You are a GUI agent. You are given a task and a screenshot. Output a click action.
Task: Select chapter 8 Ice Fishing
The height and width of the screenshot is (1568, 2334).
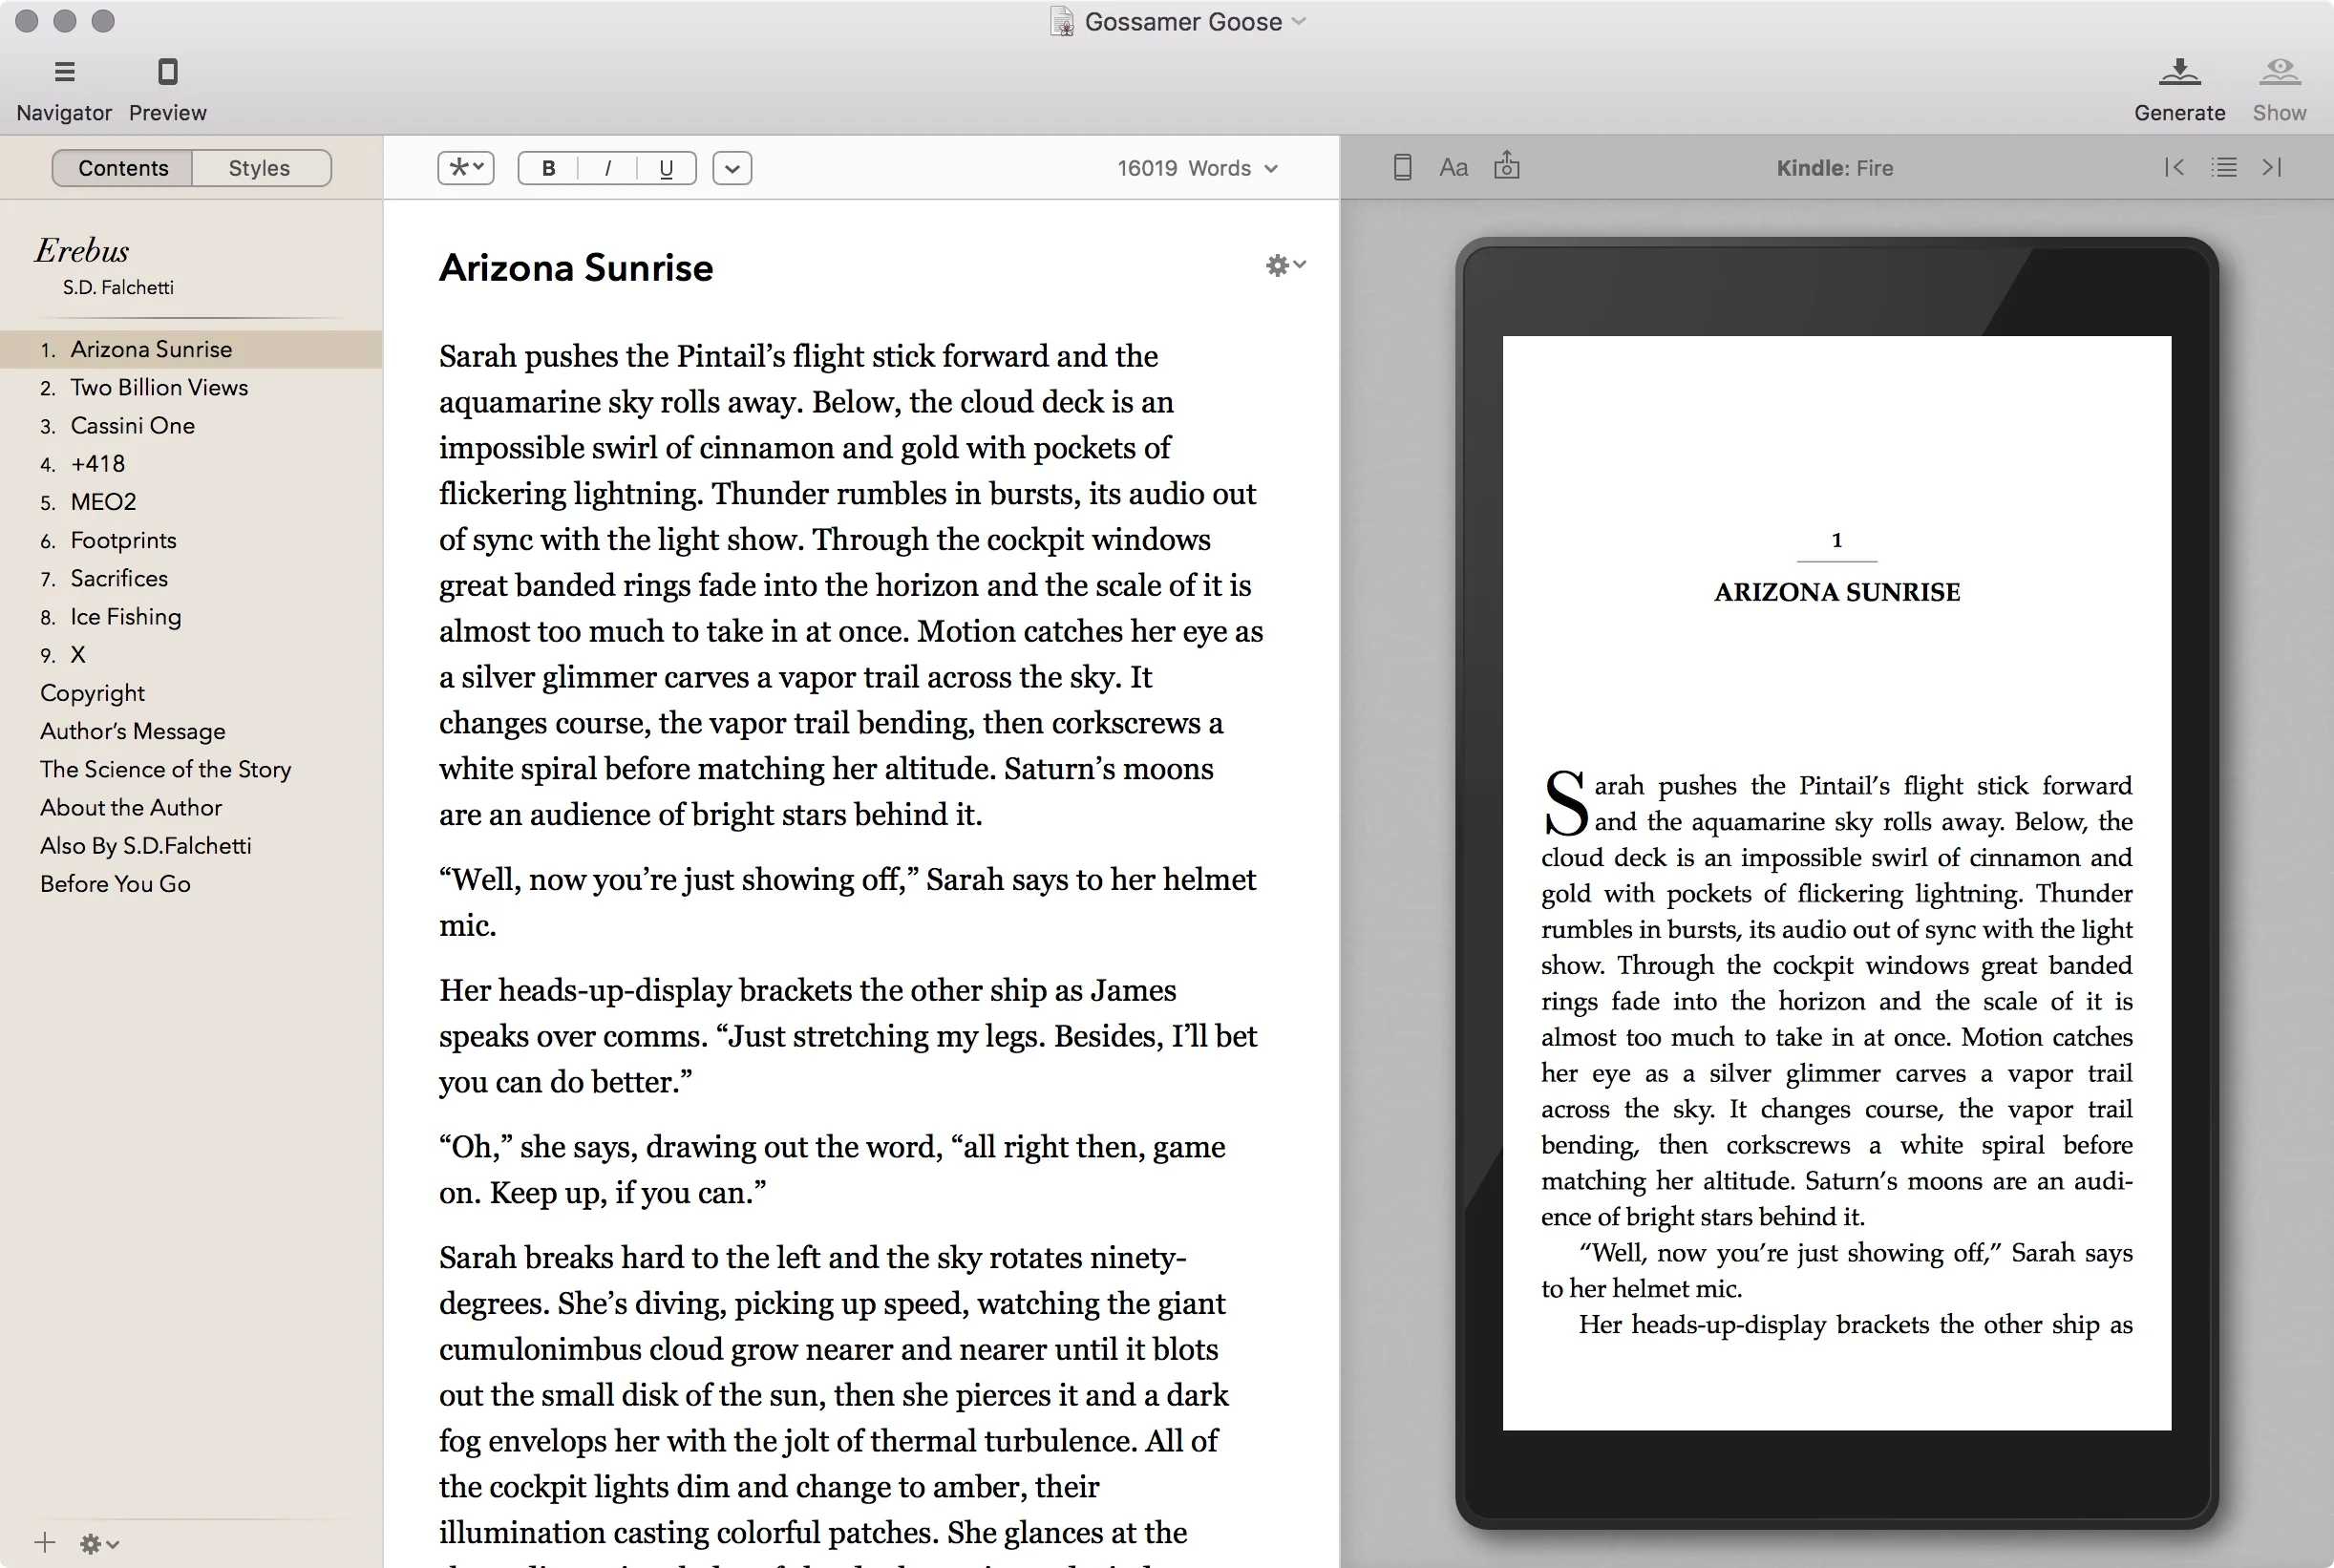(191, 616)
